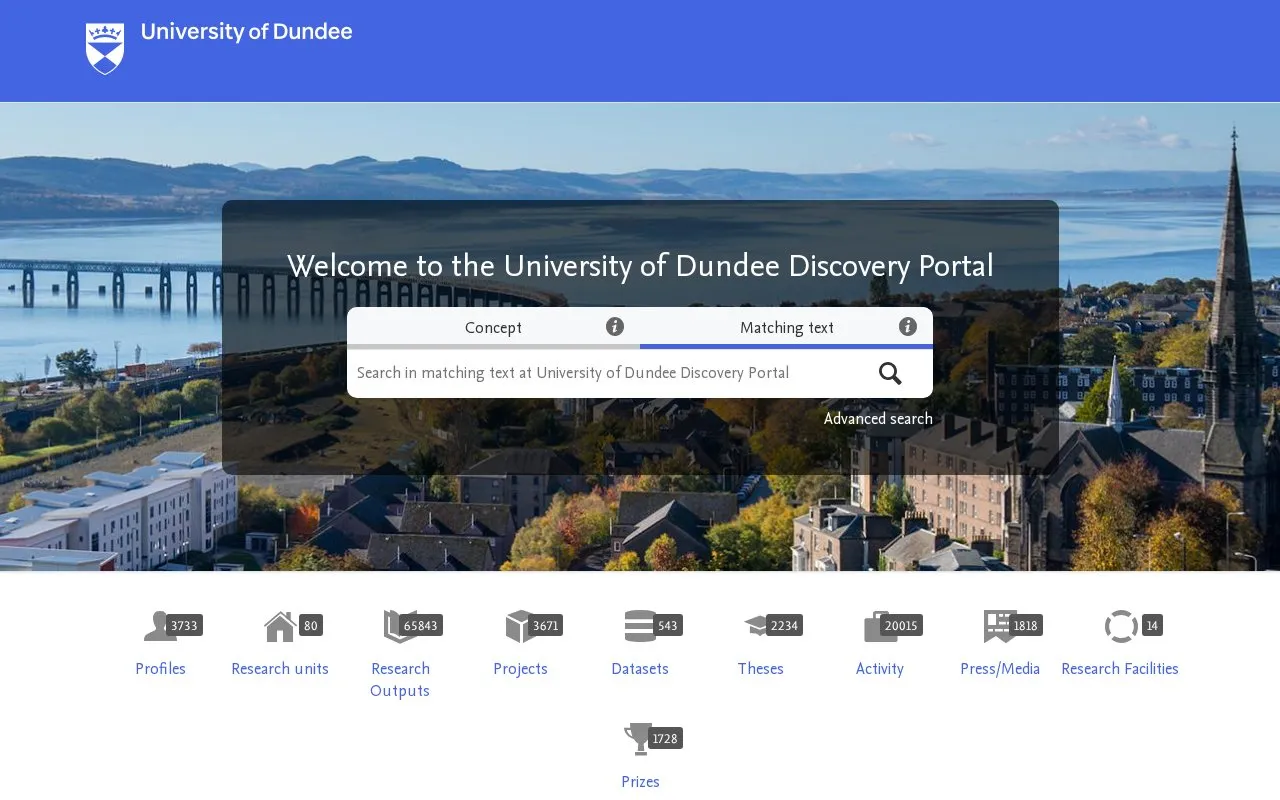The width and height of the screenshot is (1280, 800).
Task: Click the 3733 Profiles count badge
Action: tap(184, 626)
